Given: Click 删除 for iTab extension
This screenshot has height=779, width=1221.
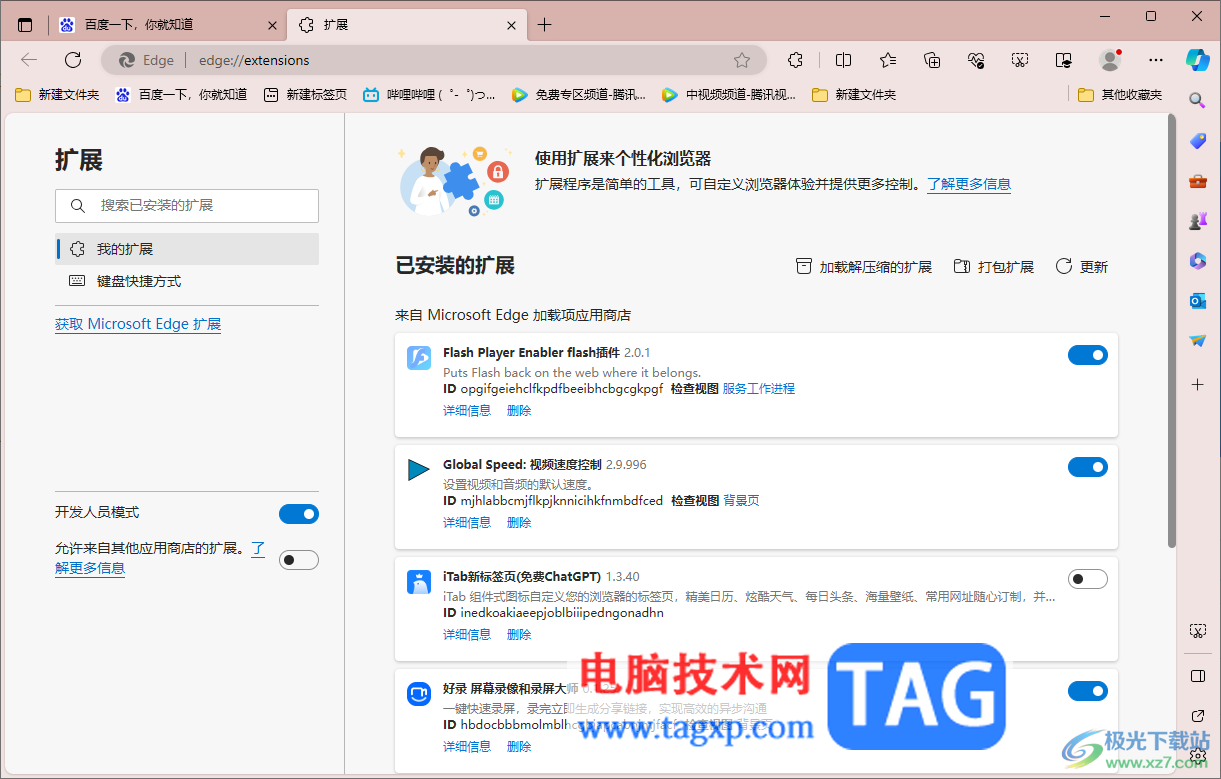Looking at the screenshot, I should click(x=519, y=635).
